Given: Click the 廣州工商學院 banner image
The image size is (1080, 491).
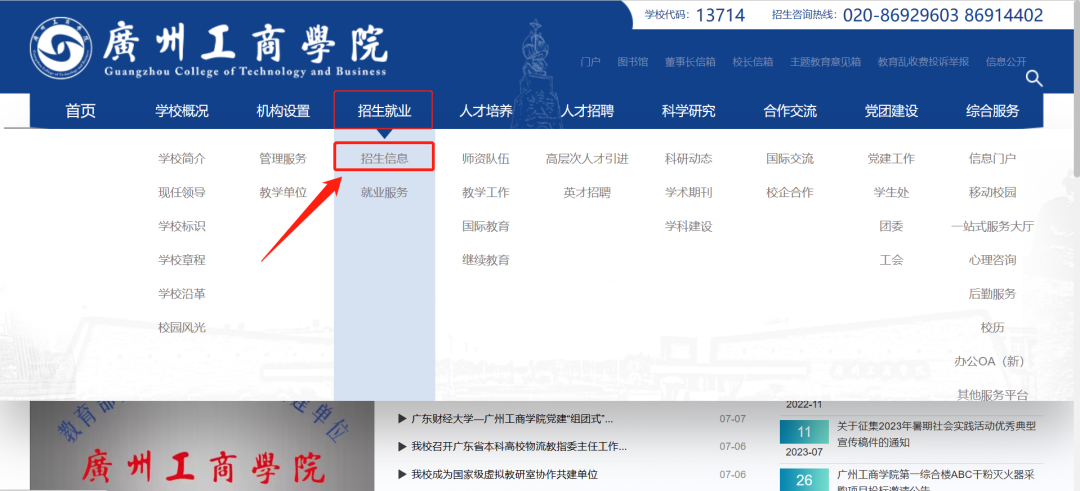Looking at the screenshot, I should (202, 446).
